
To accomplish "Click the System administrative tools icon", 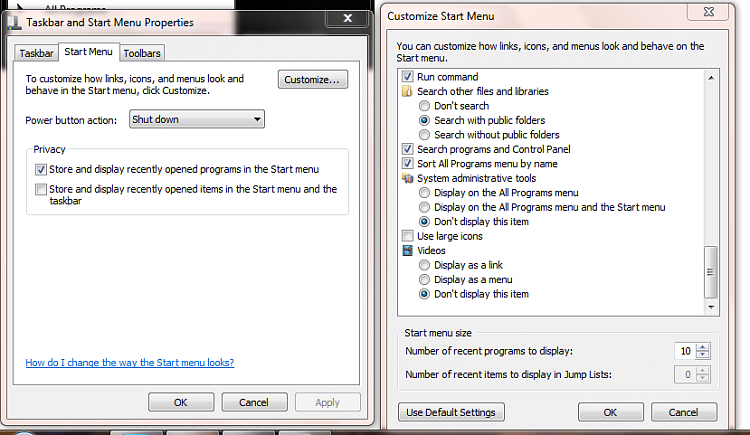I will click(407, 178).
